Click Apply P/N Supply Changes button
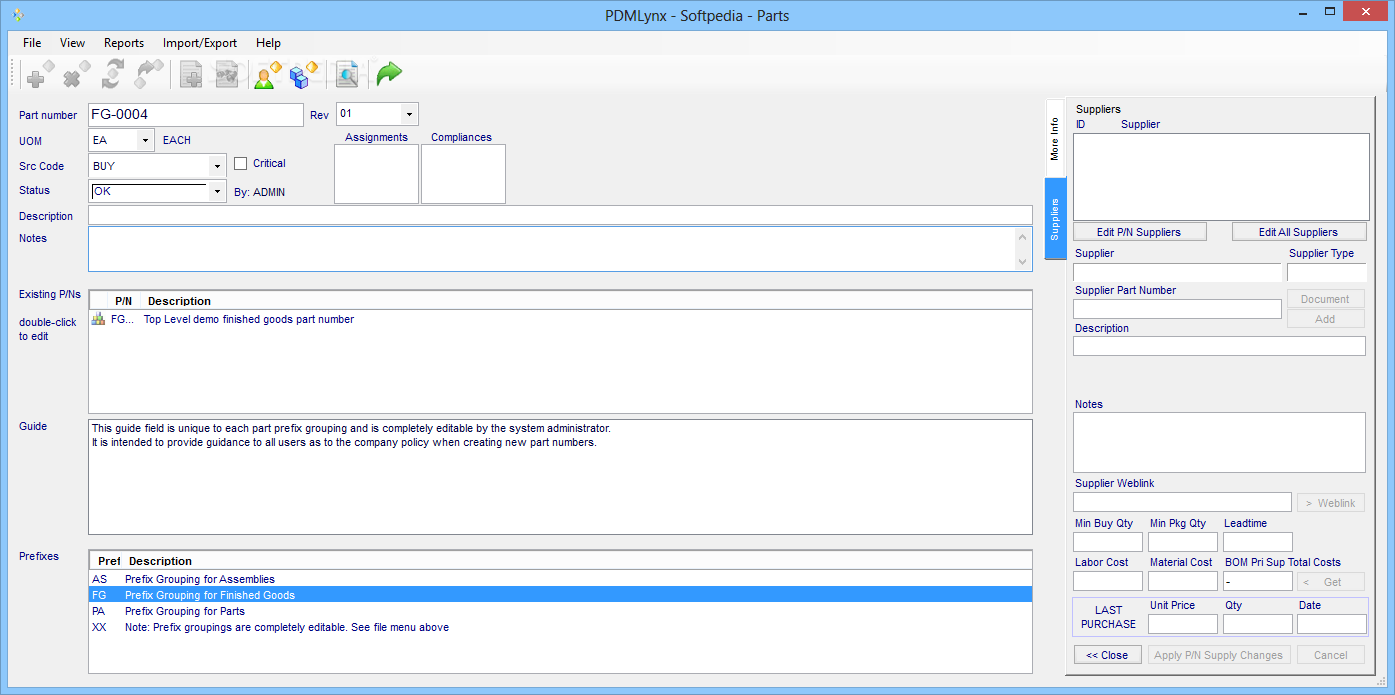1395x695 pixels. [1218, 655]
